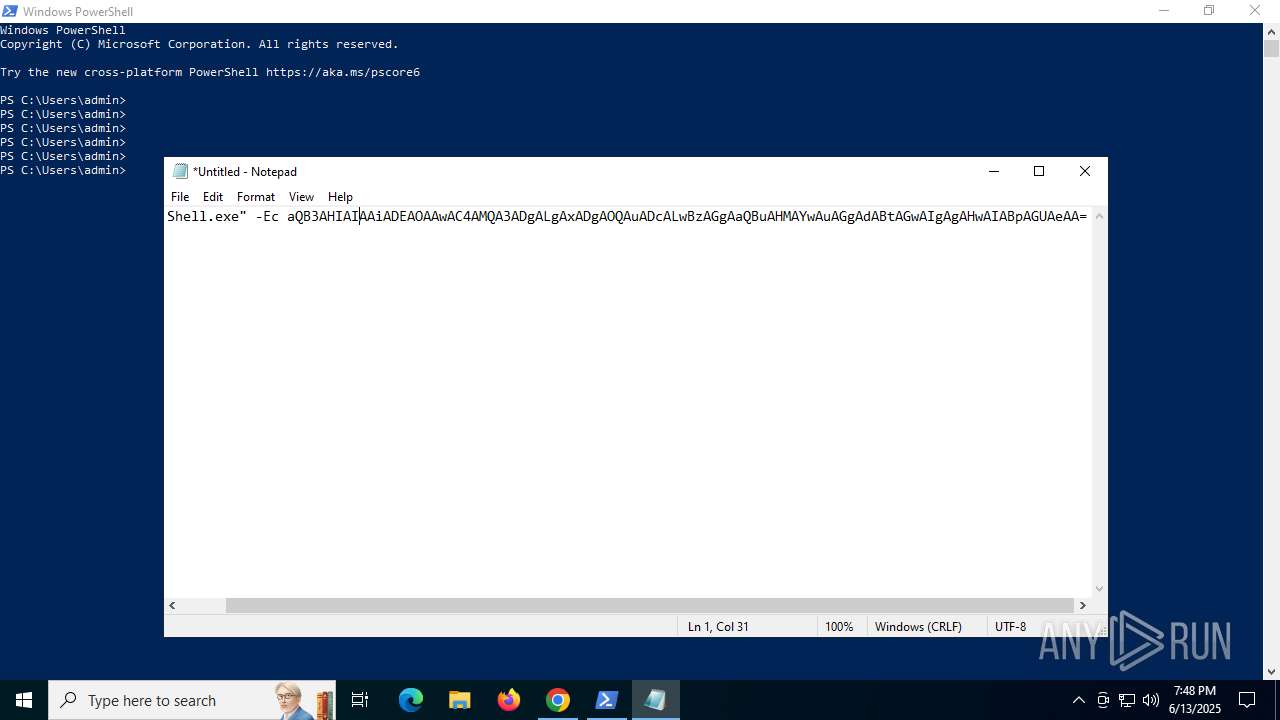Image resolution: width=1280 pixels, height=720 pixels.
Task: Switch to Notepad taskbar button
Action: coord(655,700)
